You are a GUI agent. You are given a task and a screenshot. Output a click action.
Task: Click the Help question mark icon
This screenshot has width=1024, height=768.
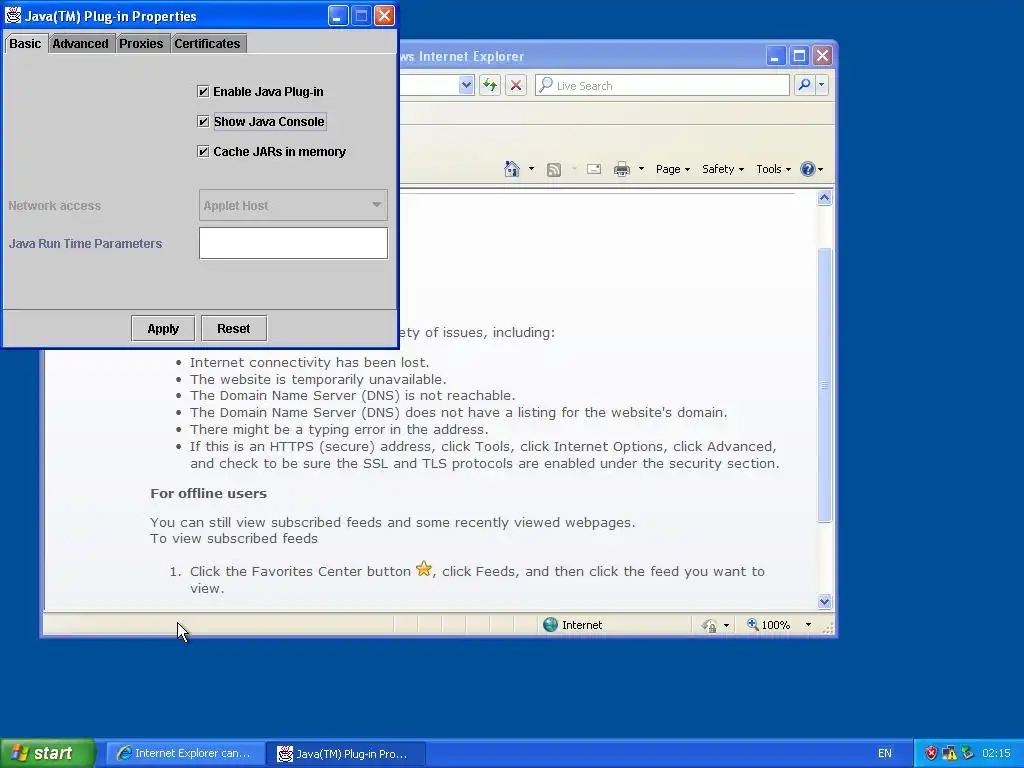click(x=808, y=169)
